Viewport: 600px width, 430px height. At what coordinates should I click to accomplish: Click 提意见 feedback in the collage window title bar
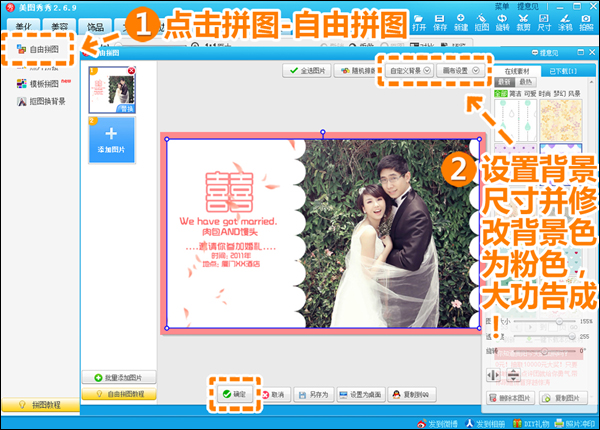[x=545, y=52]
